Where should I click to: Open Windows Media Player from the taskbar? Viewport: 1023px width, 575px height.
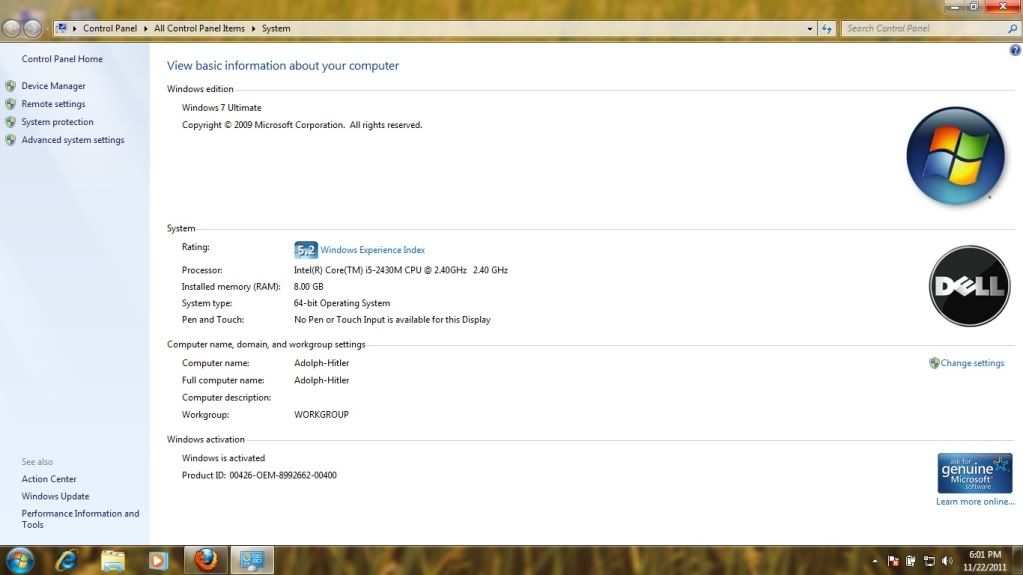158,560
